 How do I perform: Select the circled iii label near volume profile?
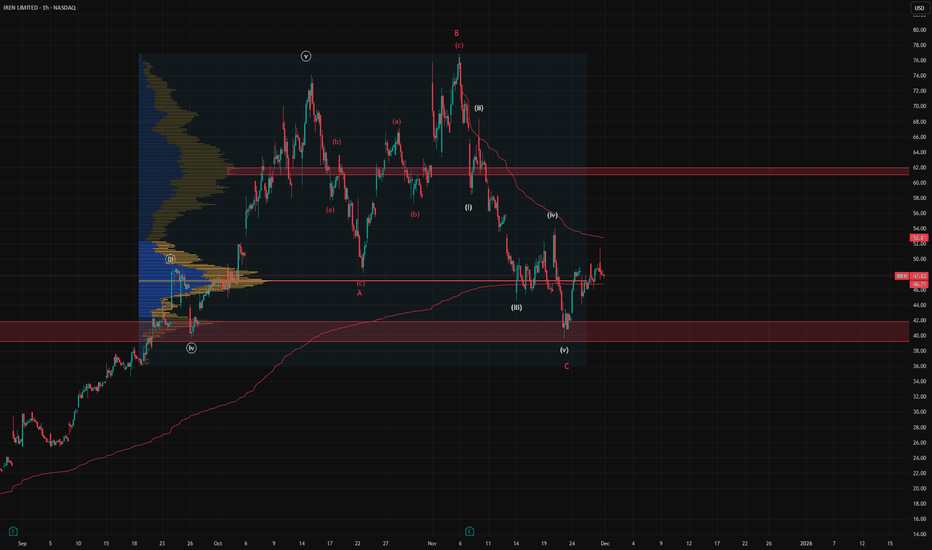click(170, 259)
